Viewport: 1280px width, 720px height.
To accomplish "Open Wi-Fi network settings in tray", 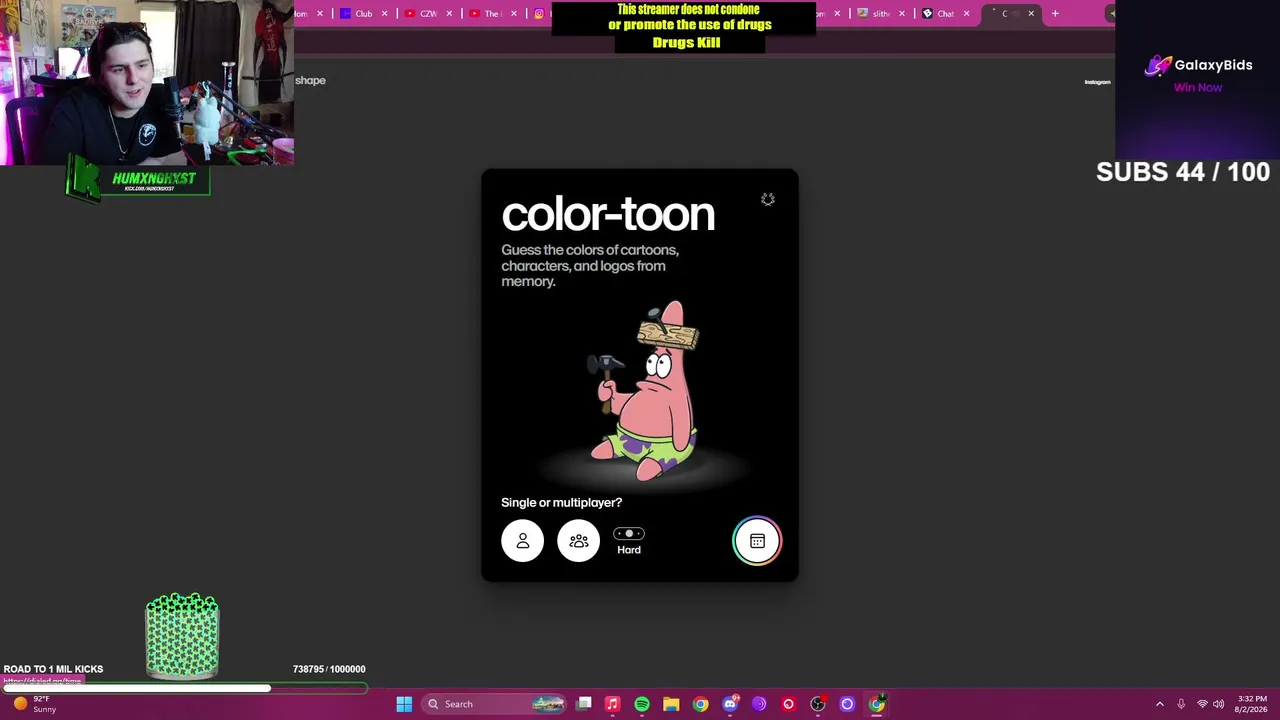I will (x=1202, y=704).
